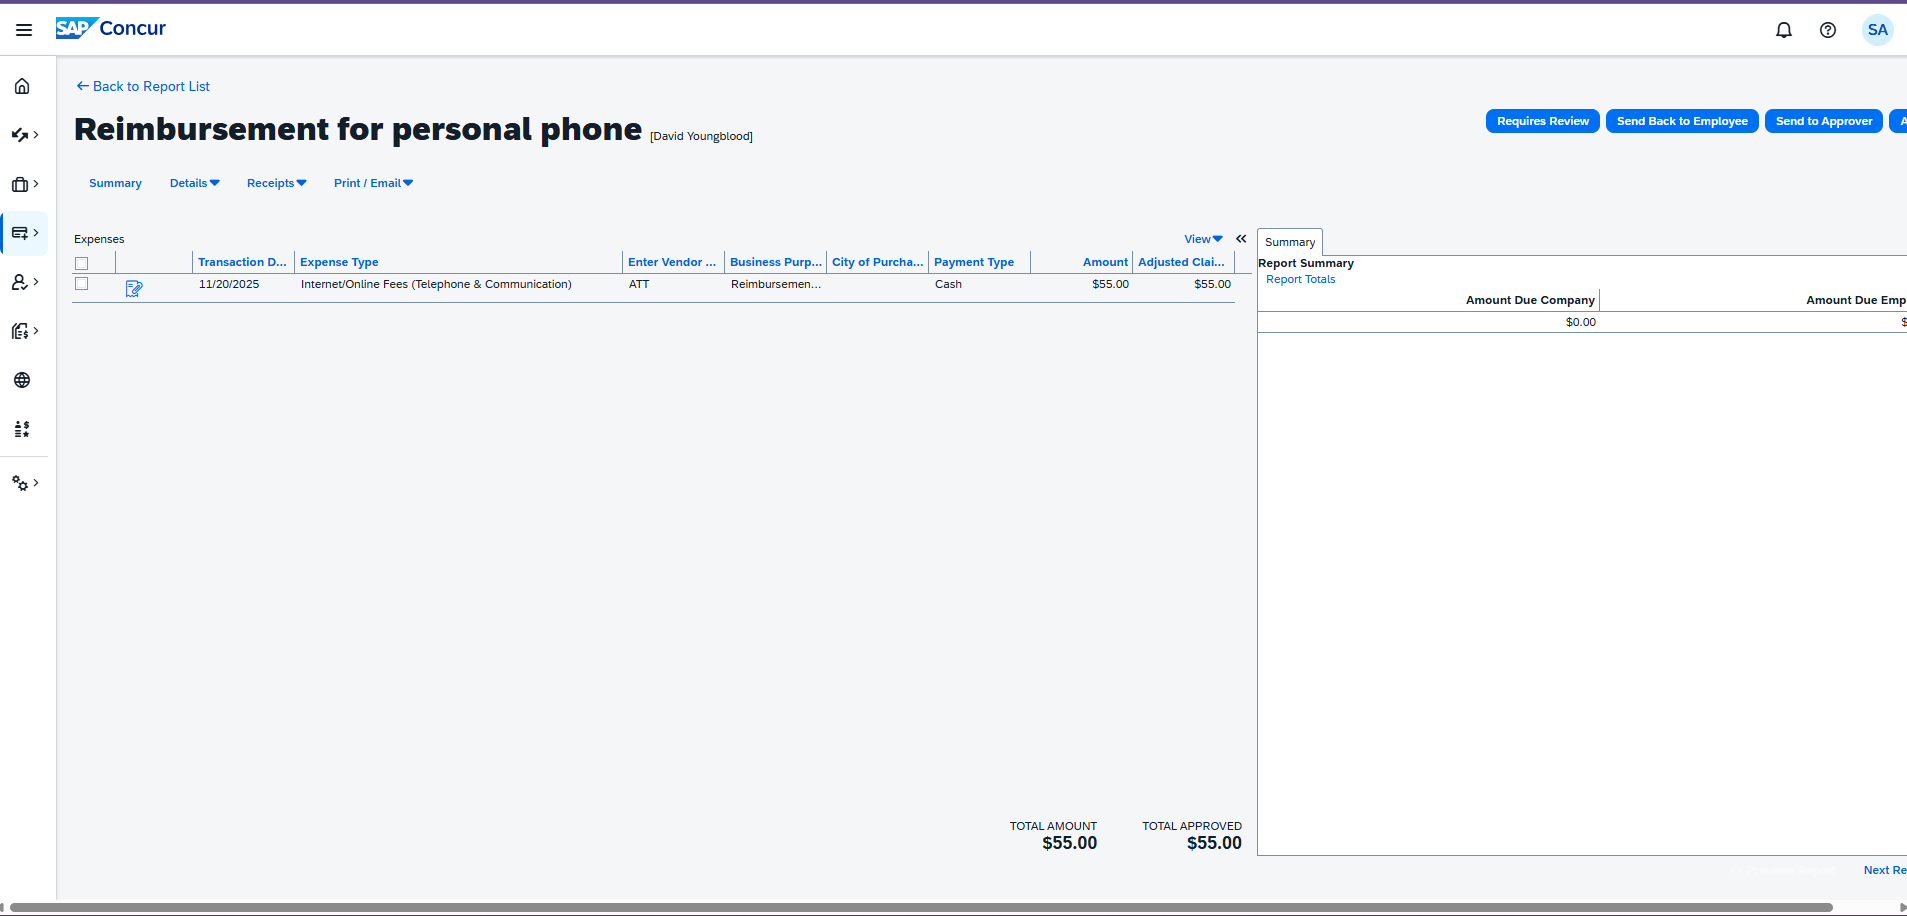This screenshot has height=916, width=1907.
Task: Open the globe sidebar icon
Action: point(22,380)
